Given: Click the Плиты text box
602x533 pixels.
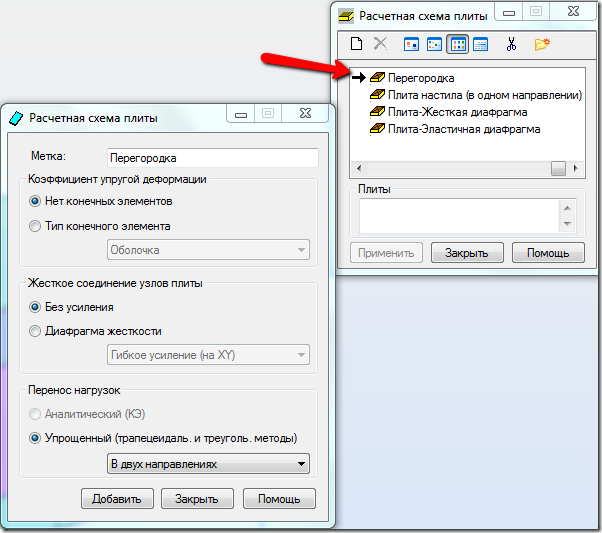Looking at the screenshot, I should 460,216.
